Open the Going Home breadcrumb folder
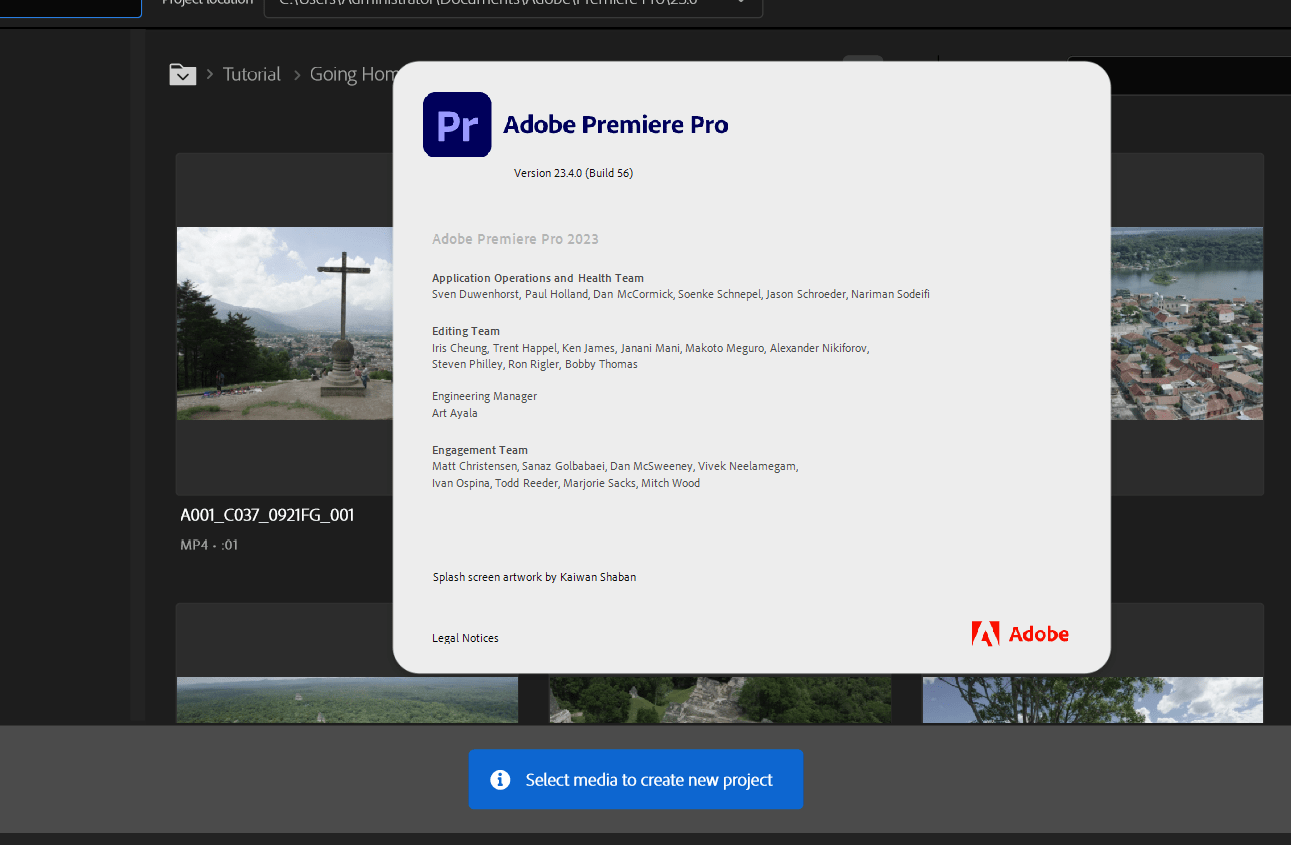This screenshot has height=845, width=1291. coord(354,74)
